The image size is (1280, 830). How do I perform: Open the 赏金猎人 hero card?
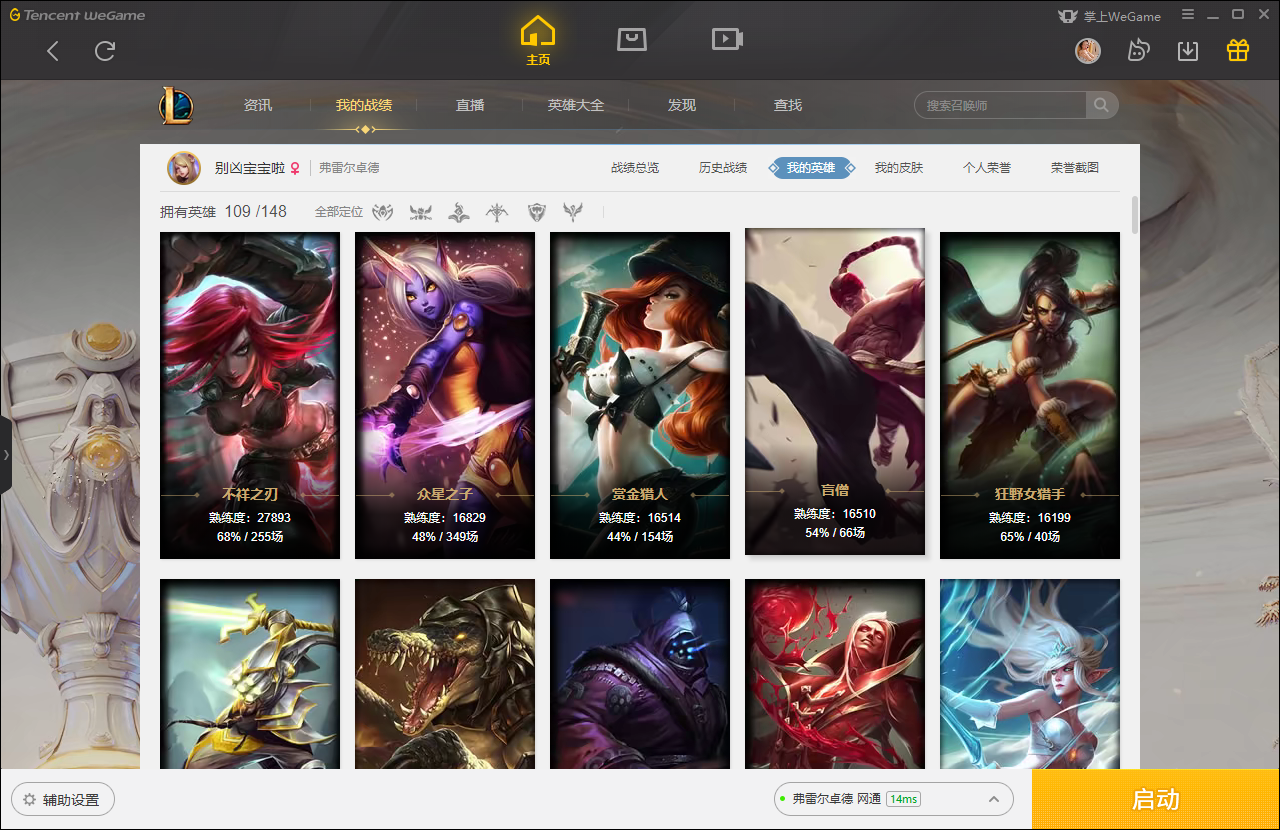pos(640,396)
